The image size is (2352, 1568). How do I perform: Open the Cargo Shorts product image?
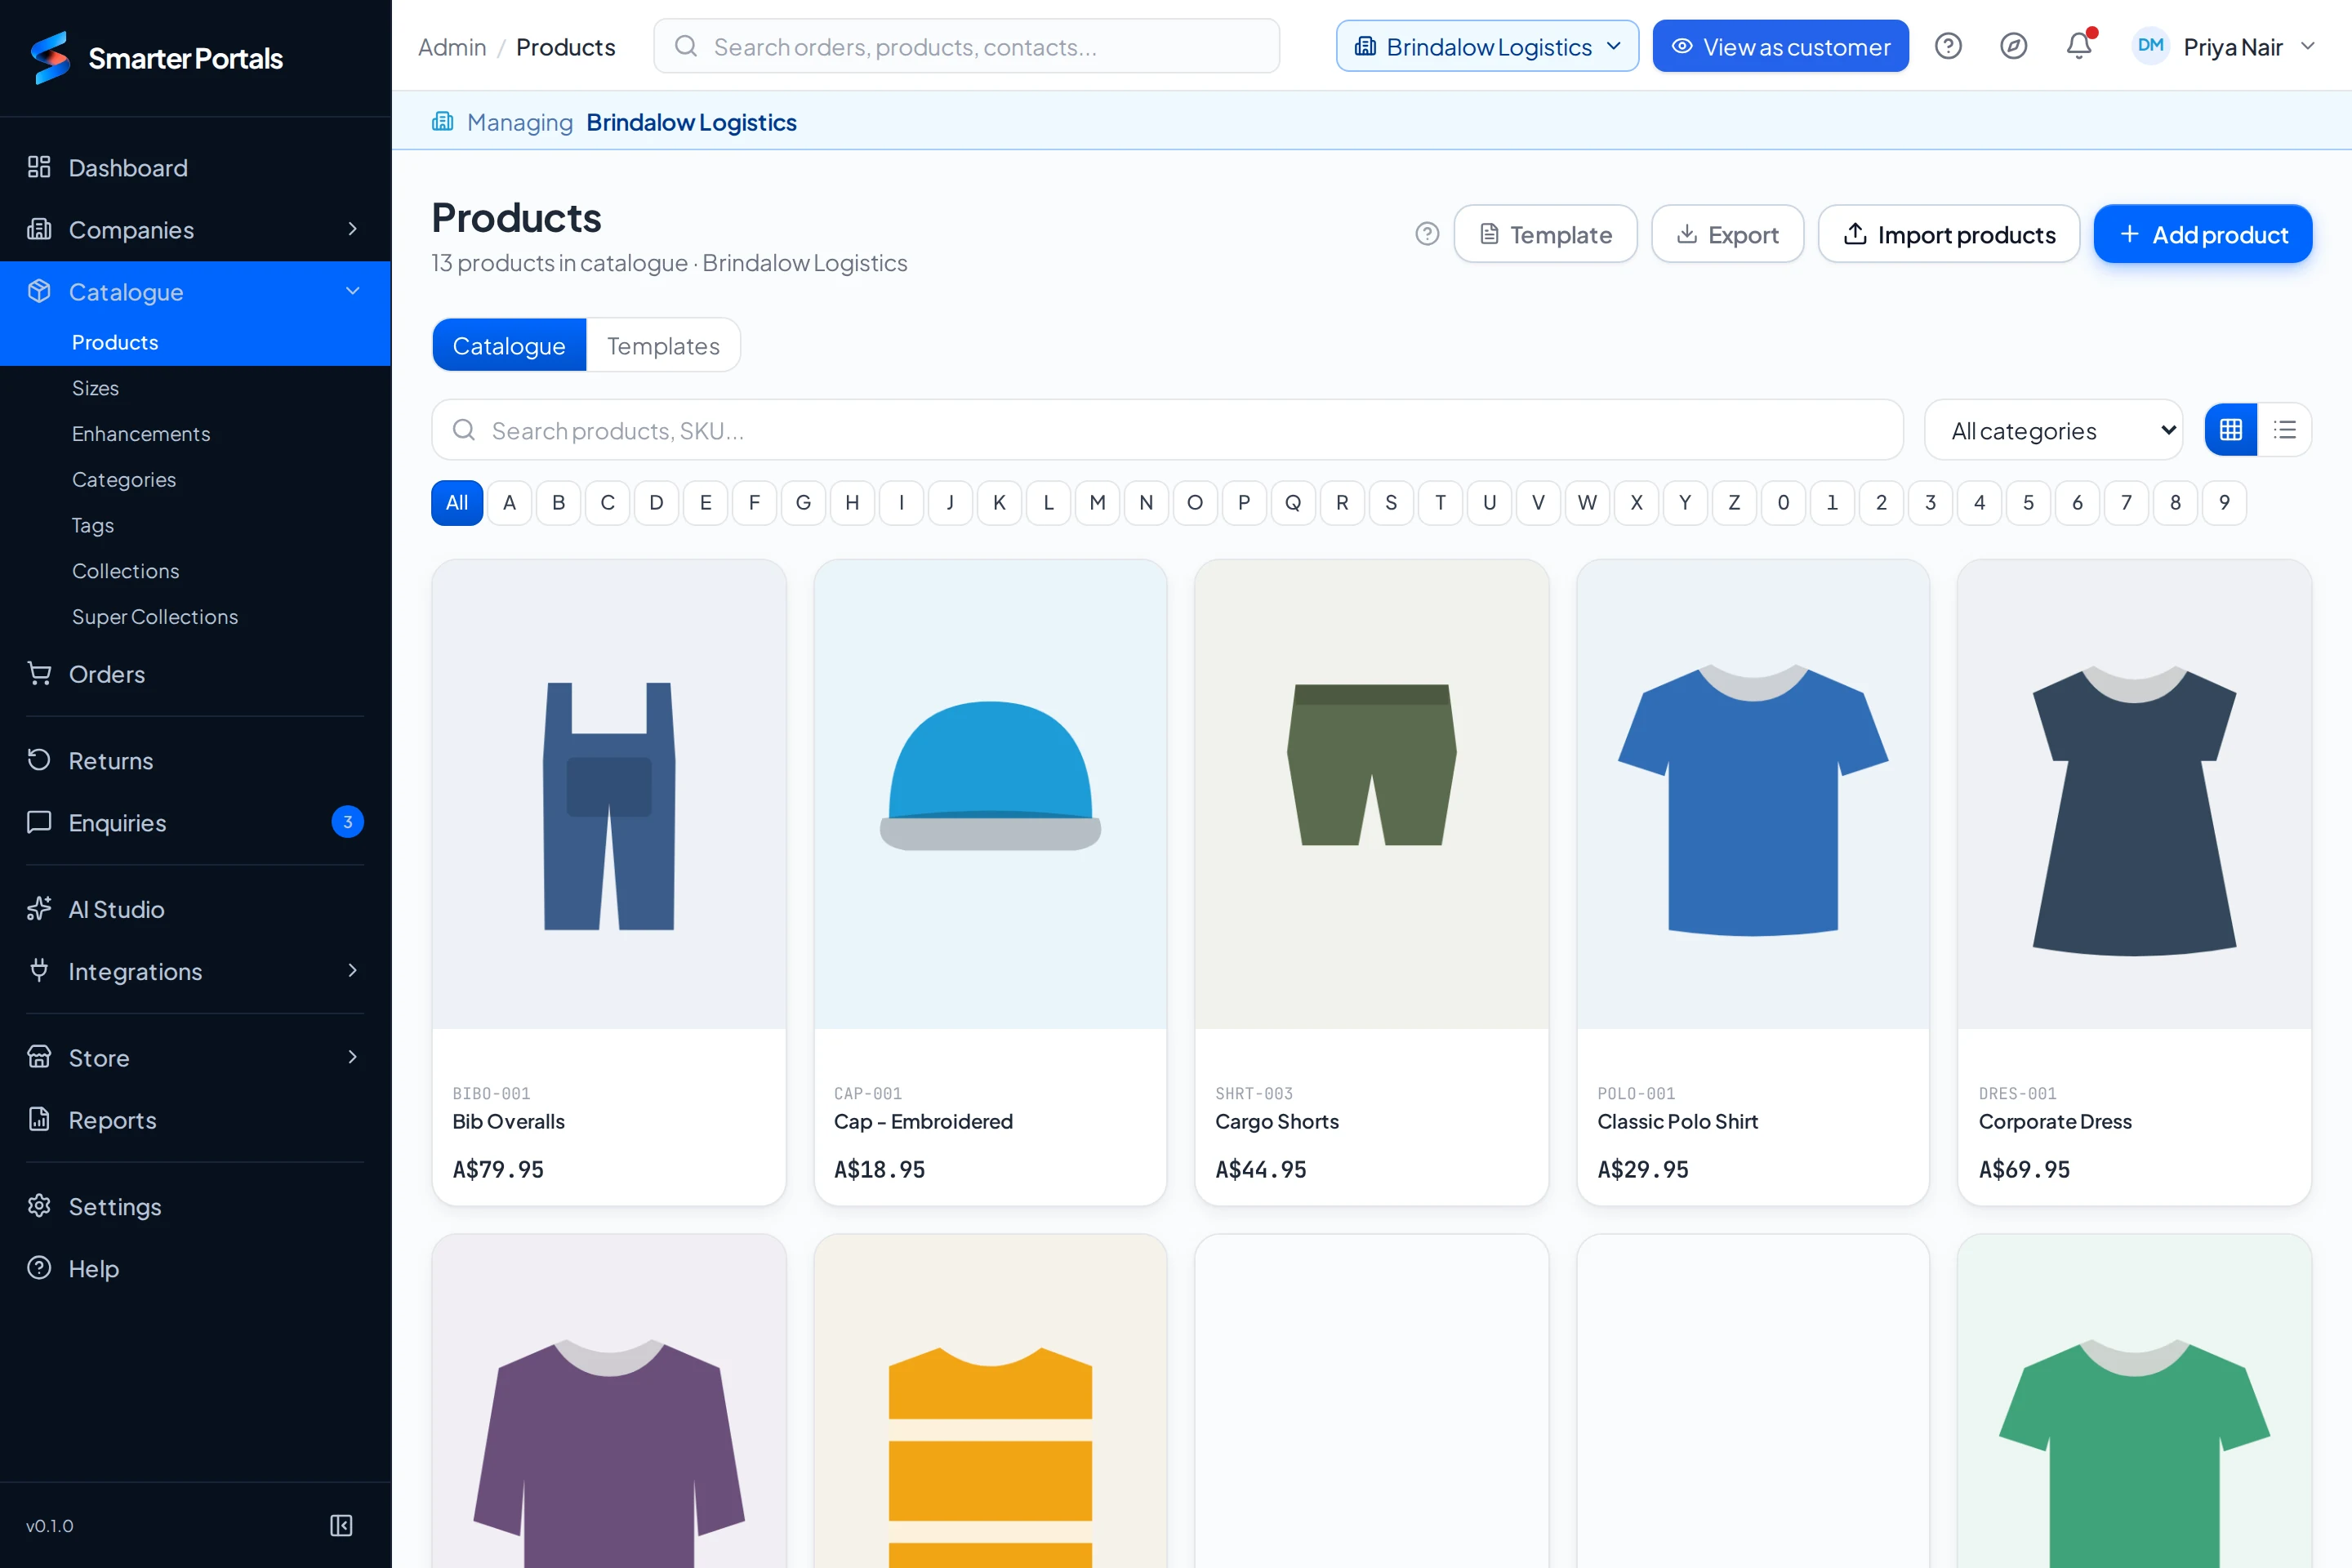click(1372, 794)
